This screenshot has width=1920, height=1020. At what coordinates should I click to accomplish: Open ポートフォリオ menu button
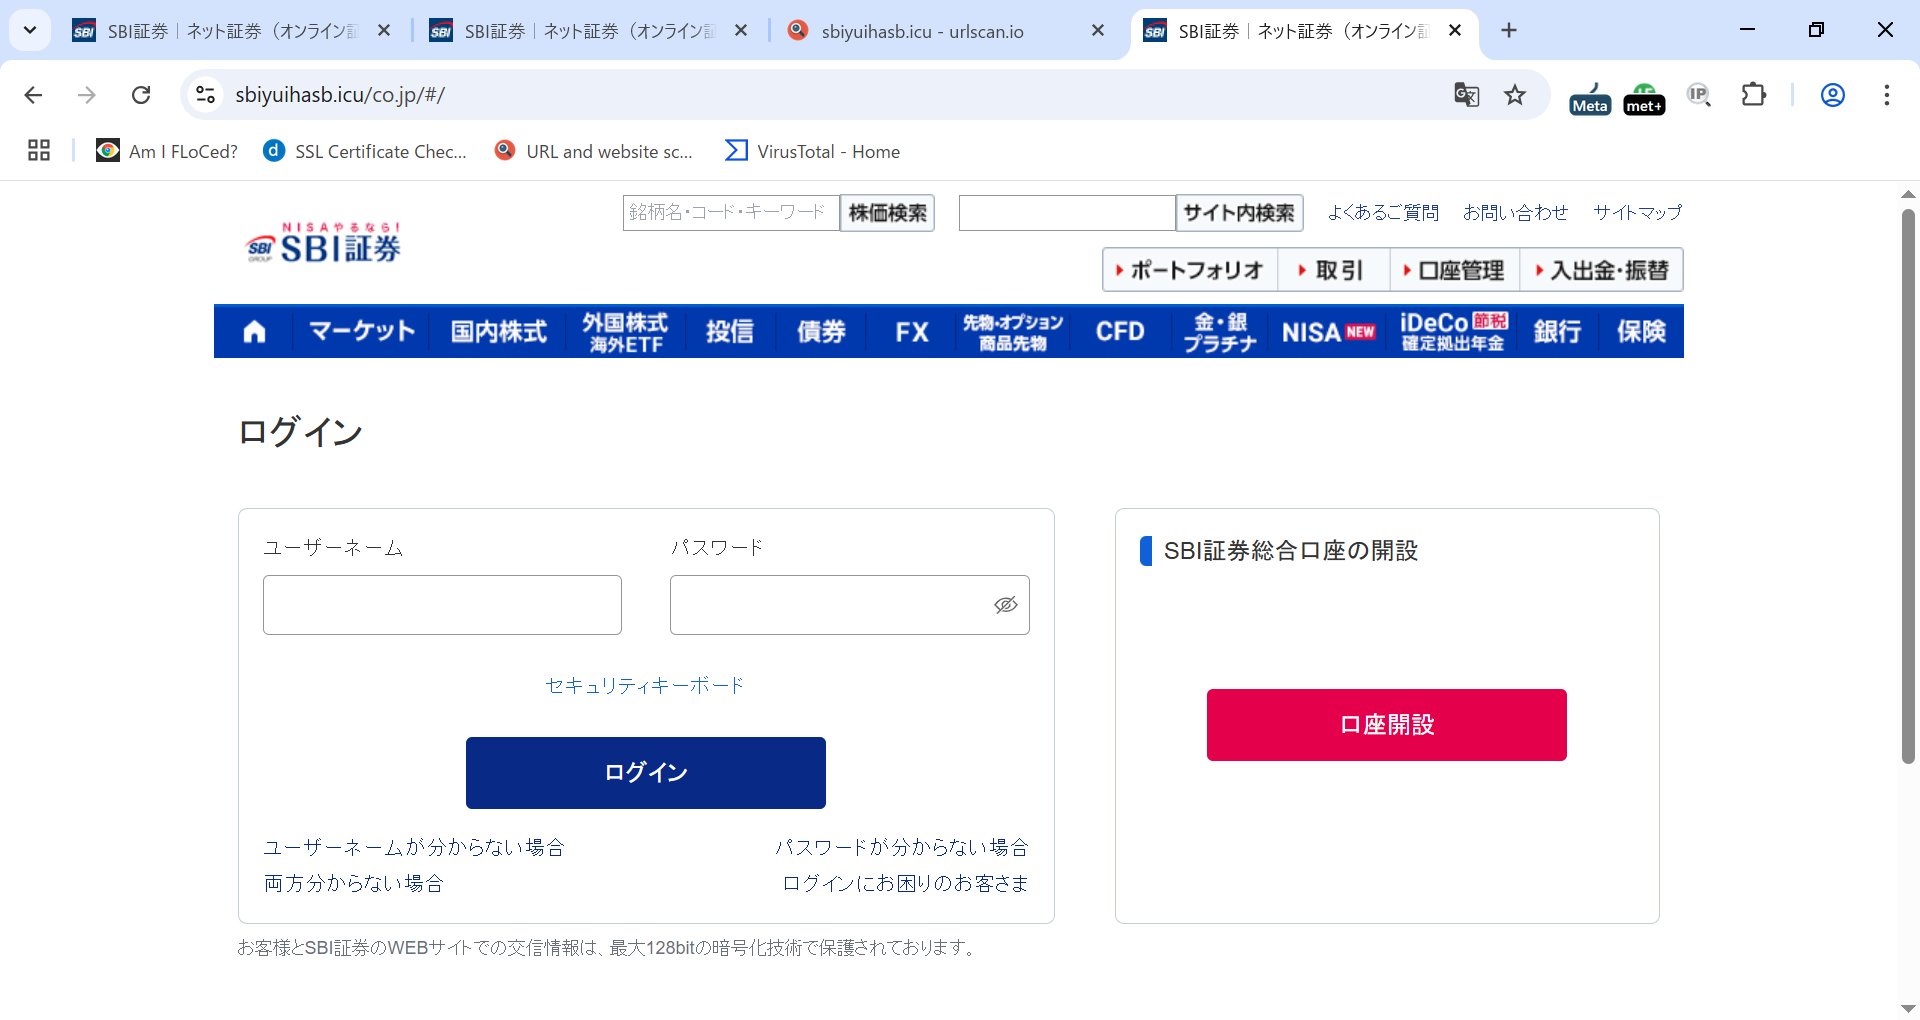click(1190, 270)
